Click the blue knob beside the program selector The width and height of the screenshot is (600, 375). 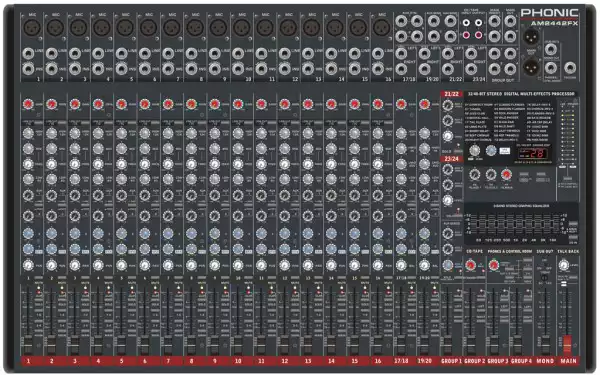click(x=491, y=150)
